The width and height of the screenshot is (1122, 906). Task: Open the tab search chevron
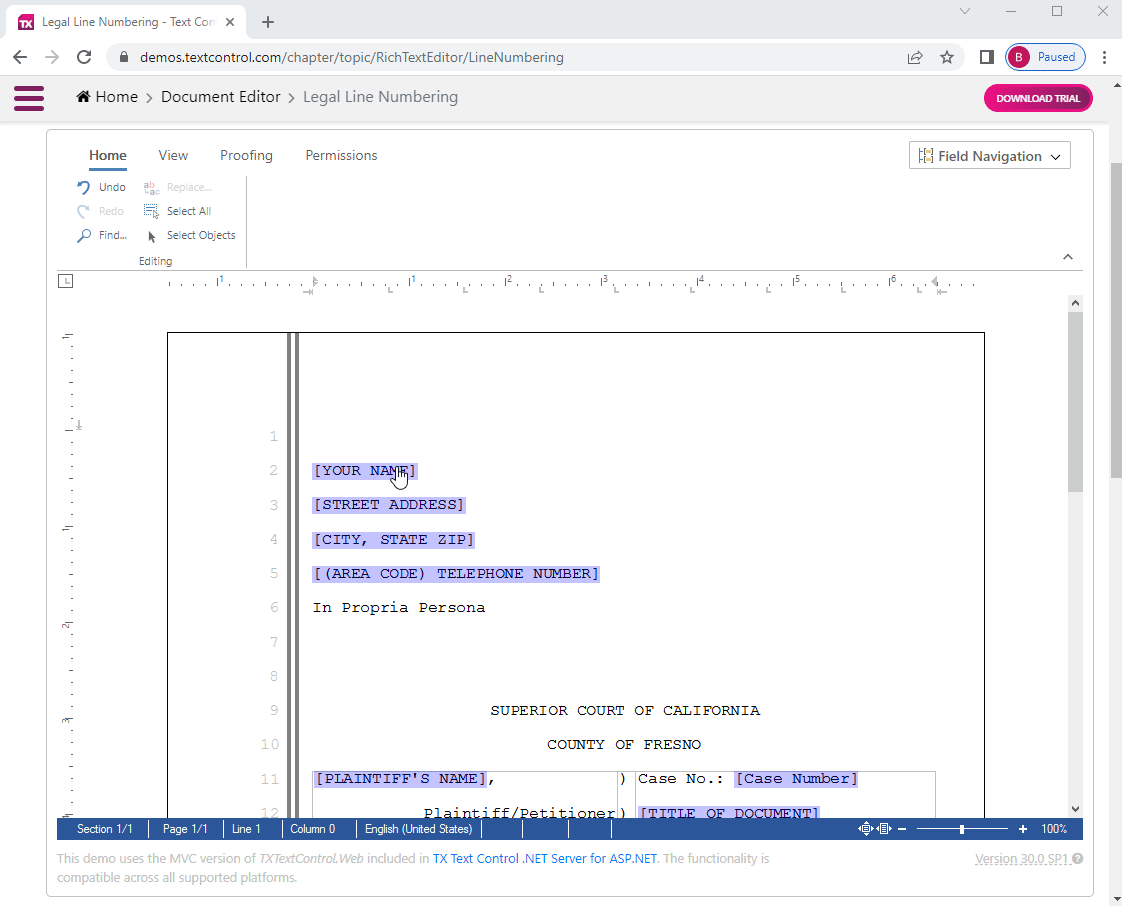[965, 11]
